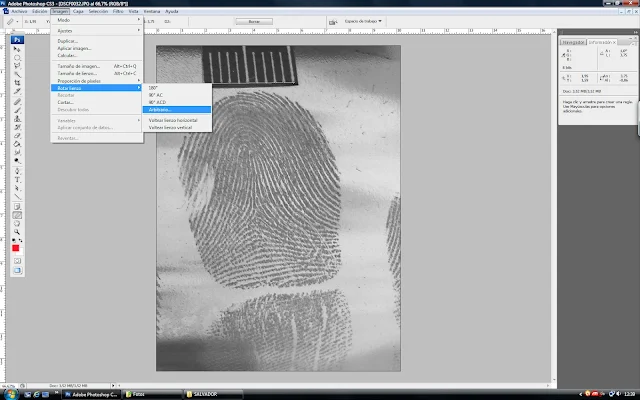Select the Zoom tool
640x400 pixels.
(17, 232)
